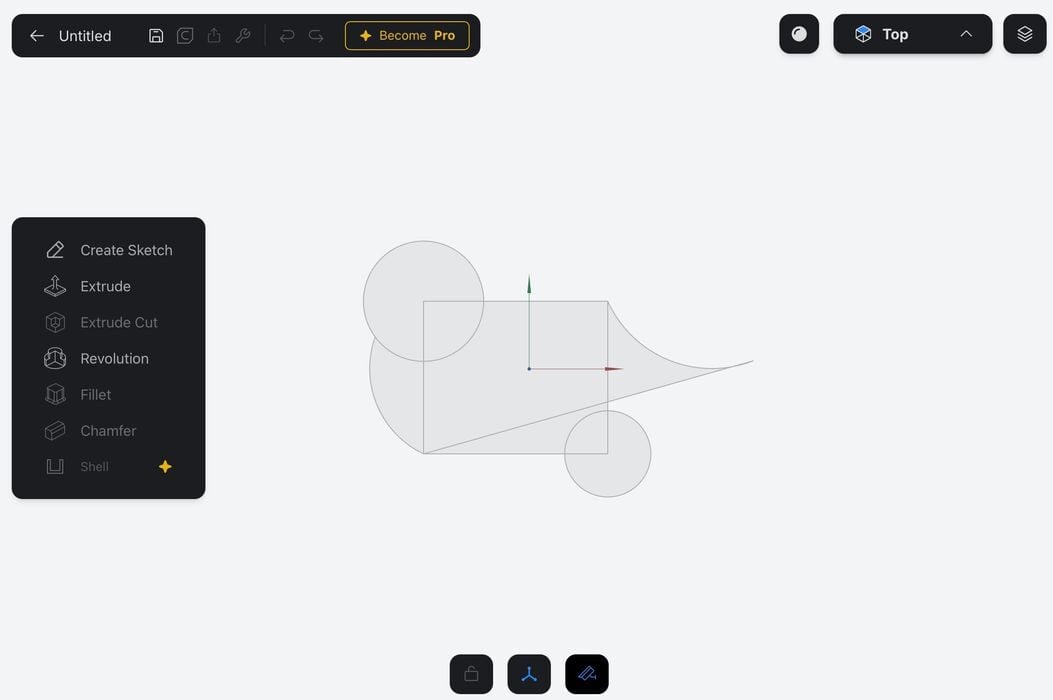Click the export/share icon in the top toolbar

pos(214,36)
